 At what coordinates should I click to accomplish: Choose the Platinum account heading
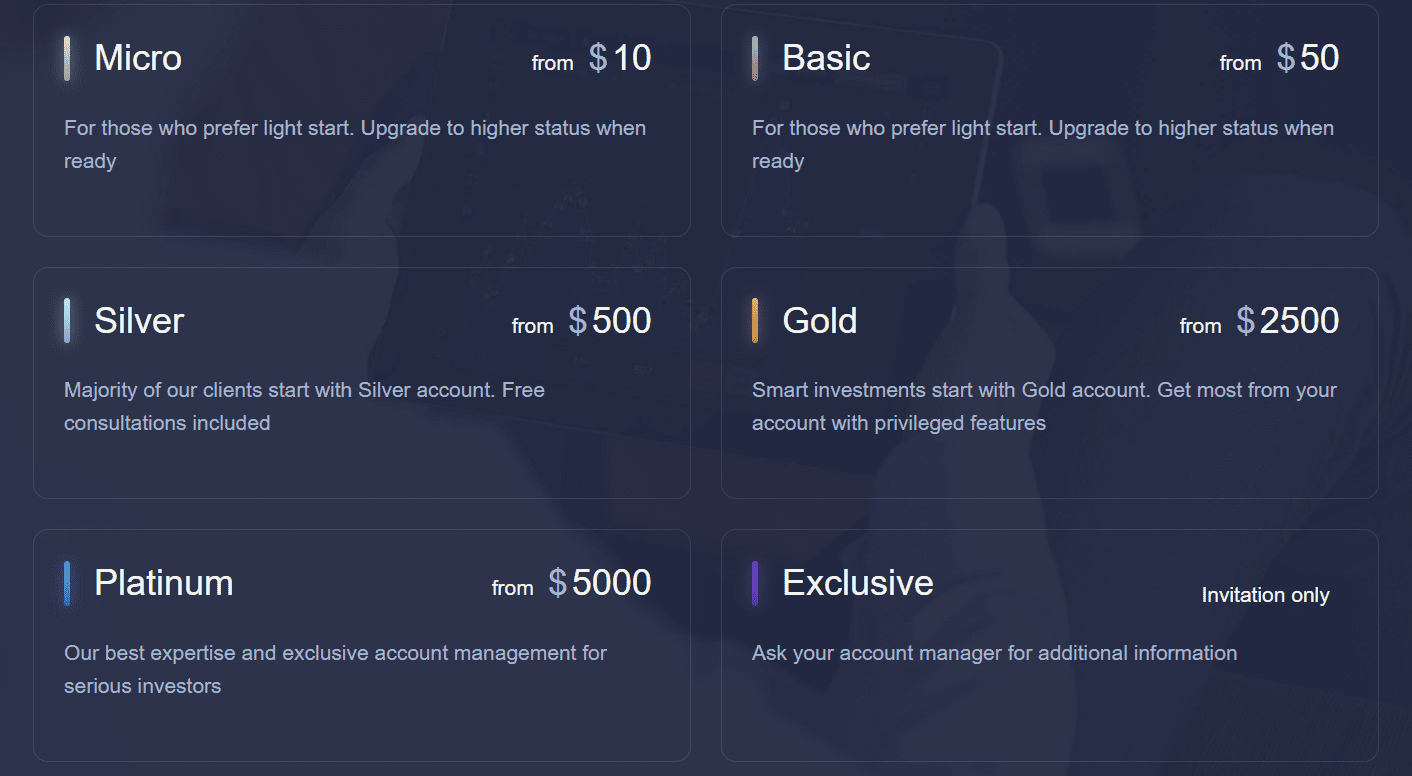(164, 583)
